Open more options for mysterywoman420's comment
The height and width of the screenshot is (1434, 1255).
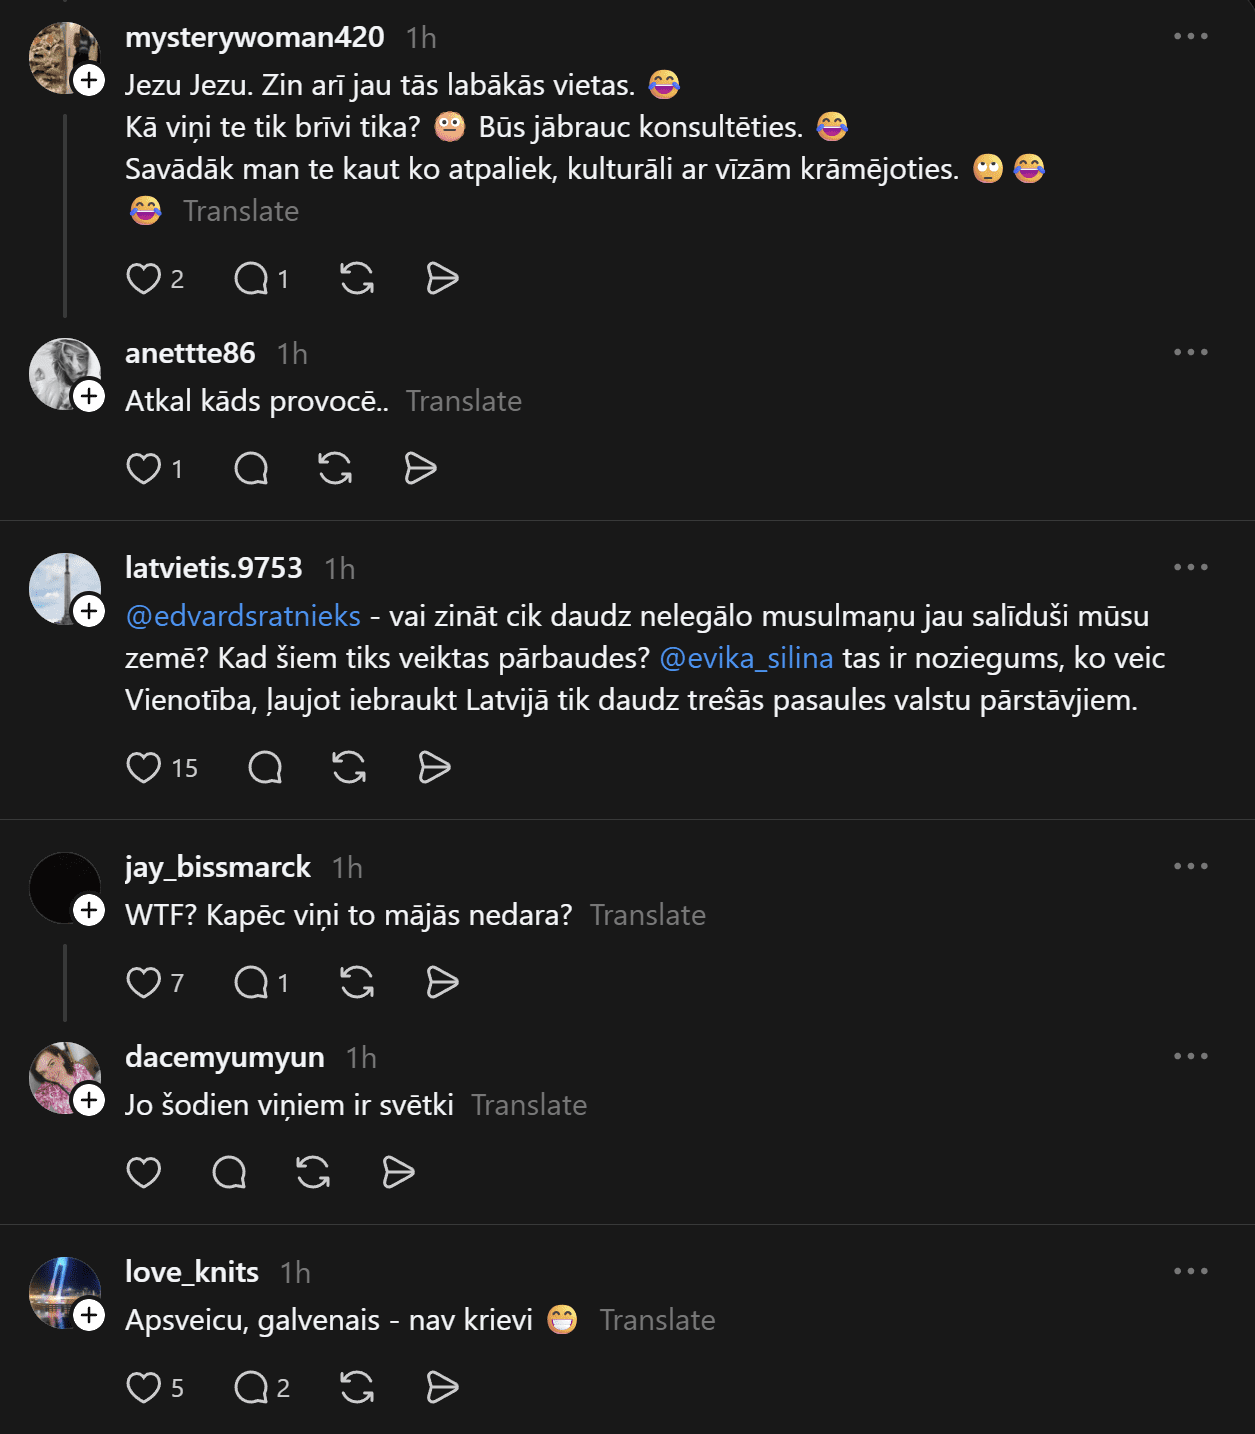tap(1190, 37)
